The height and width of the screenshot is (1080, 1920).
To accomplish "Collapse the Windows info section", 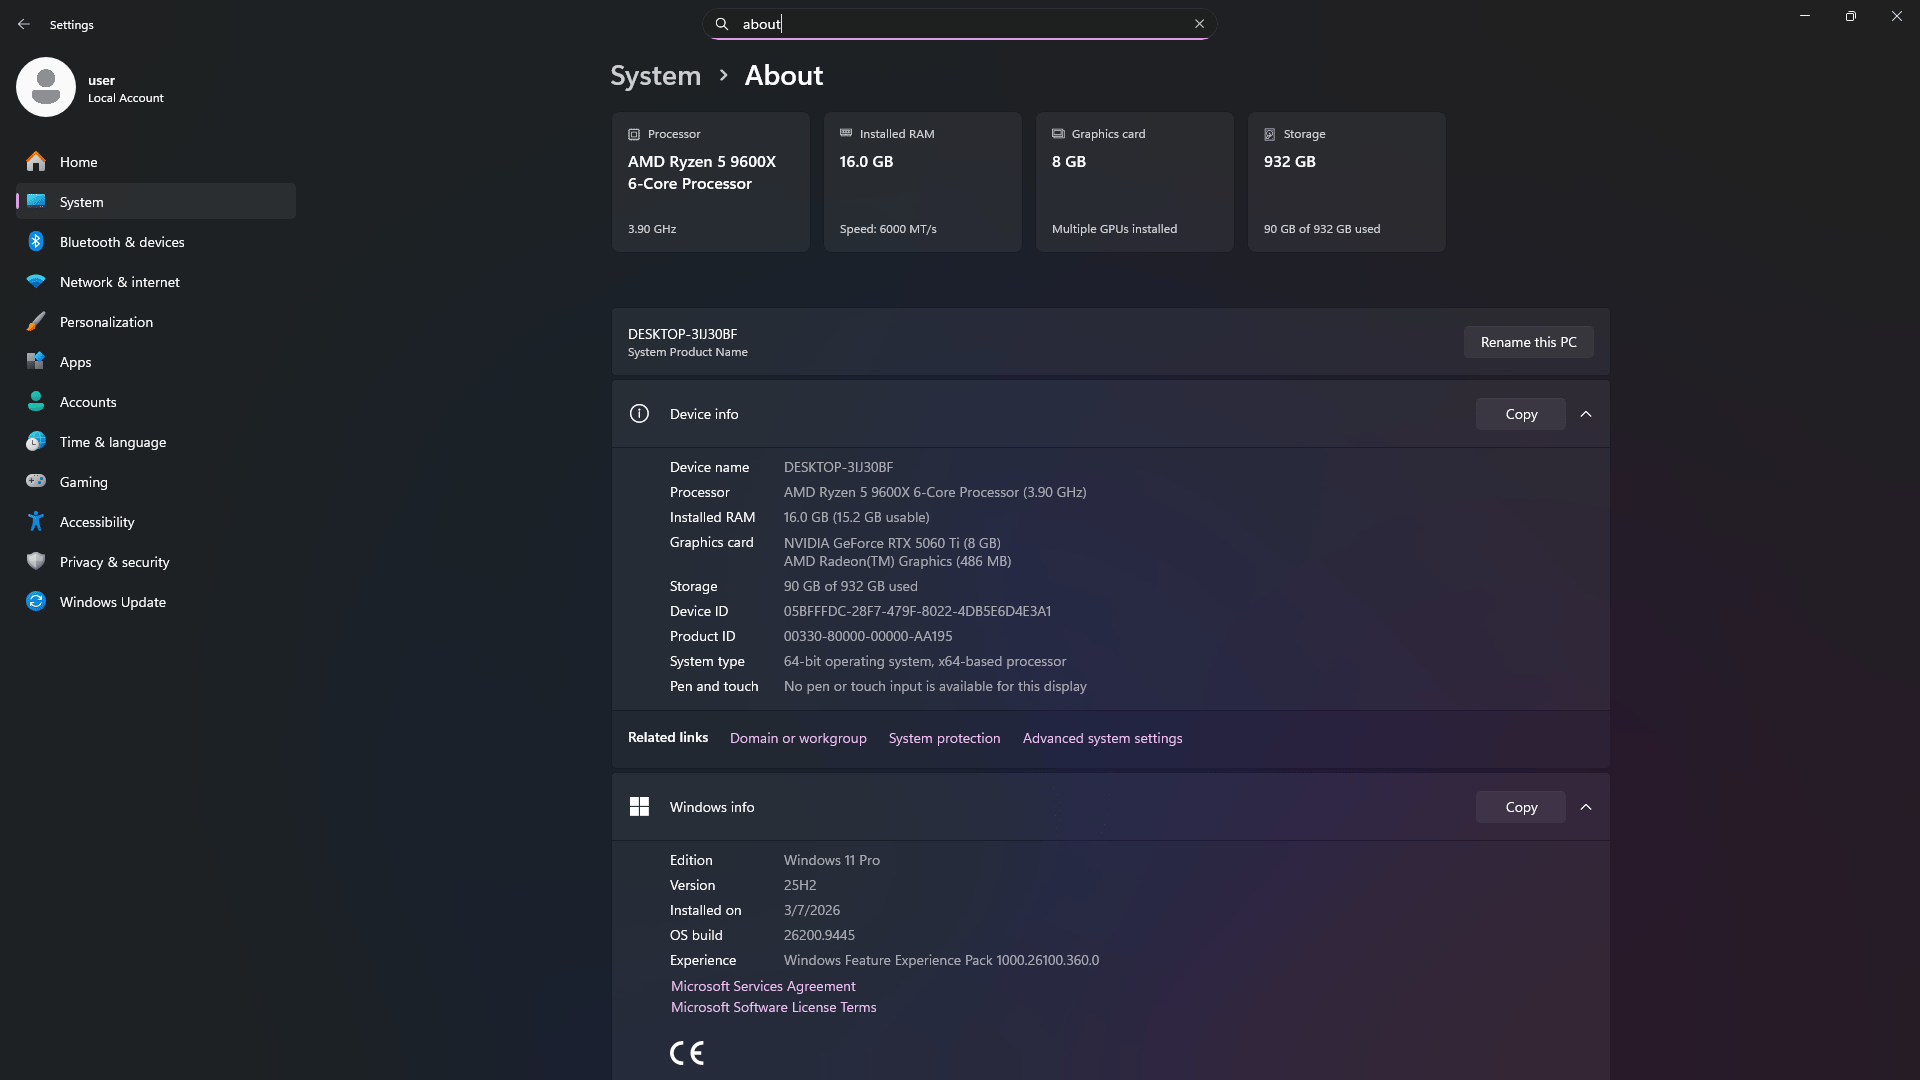I will (1586, 807).
